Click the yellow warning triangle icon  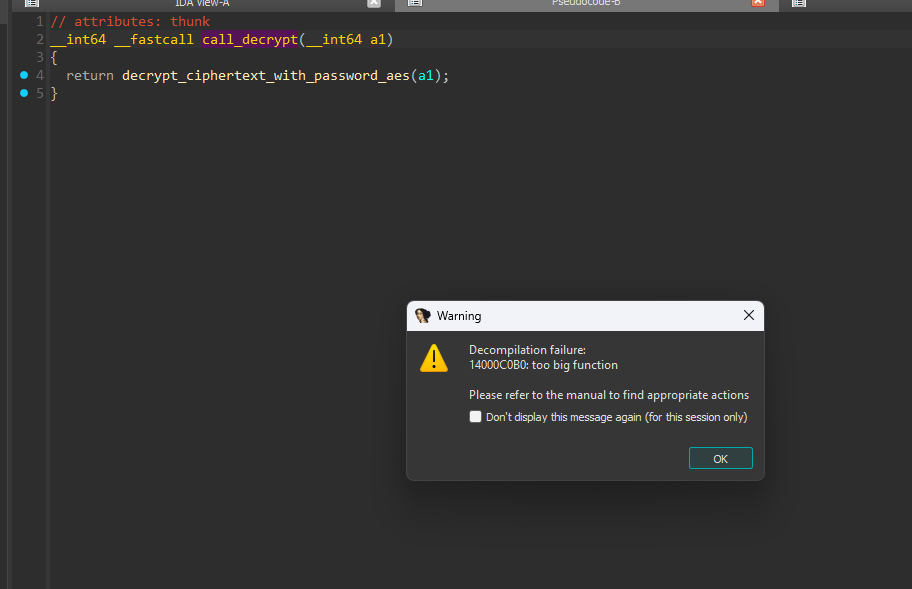(x=434, y=358)
